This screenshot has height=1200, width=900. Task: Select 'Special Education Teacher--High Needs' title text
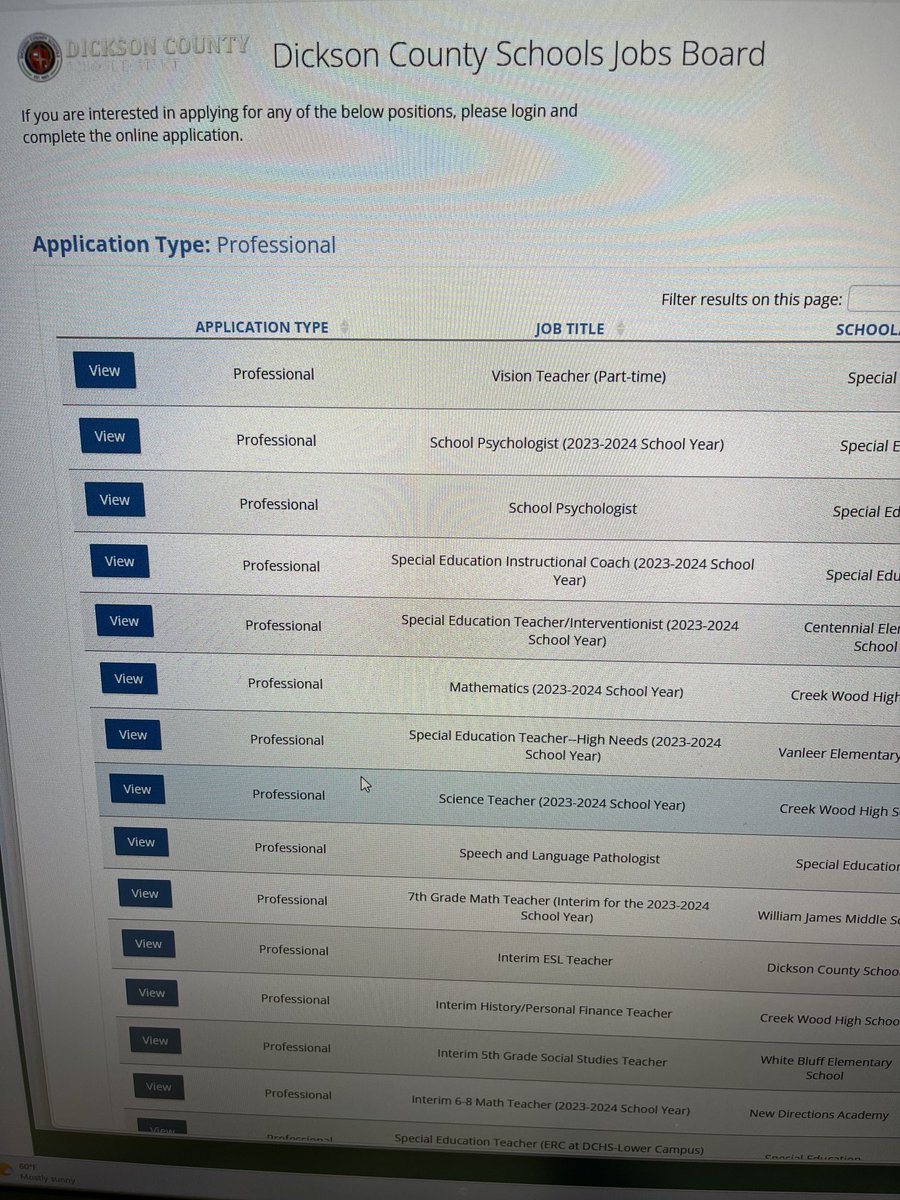(564, 748)
